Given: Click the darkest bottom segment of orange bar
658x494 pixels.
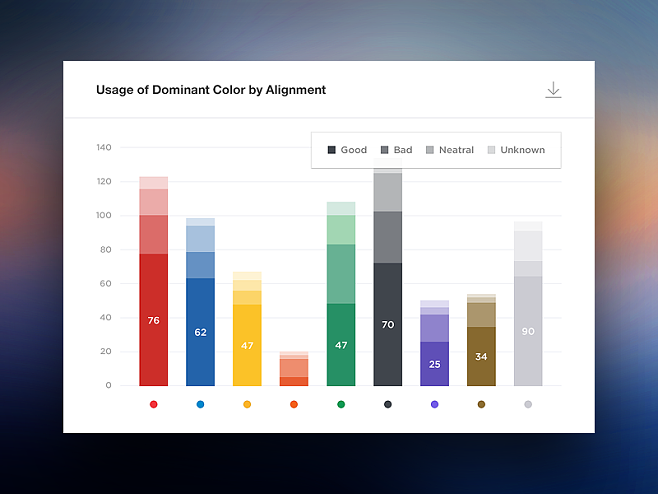Looking at the screenshot, I should point(294,381).
